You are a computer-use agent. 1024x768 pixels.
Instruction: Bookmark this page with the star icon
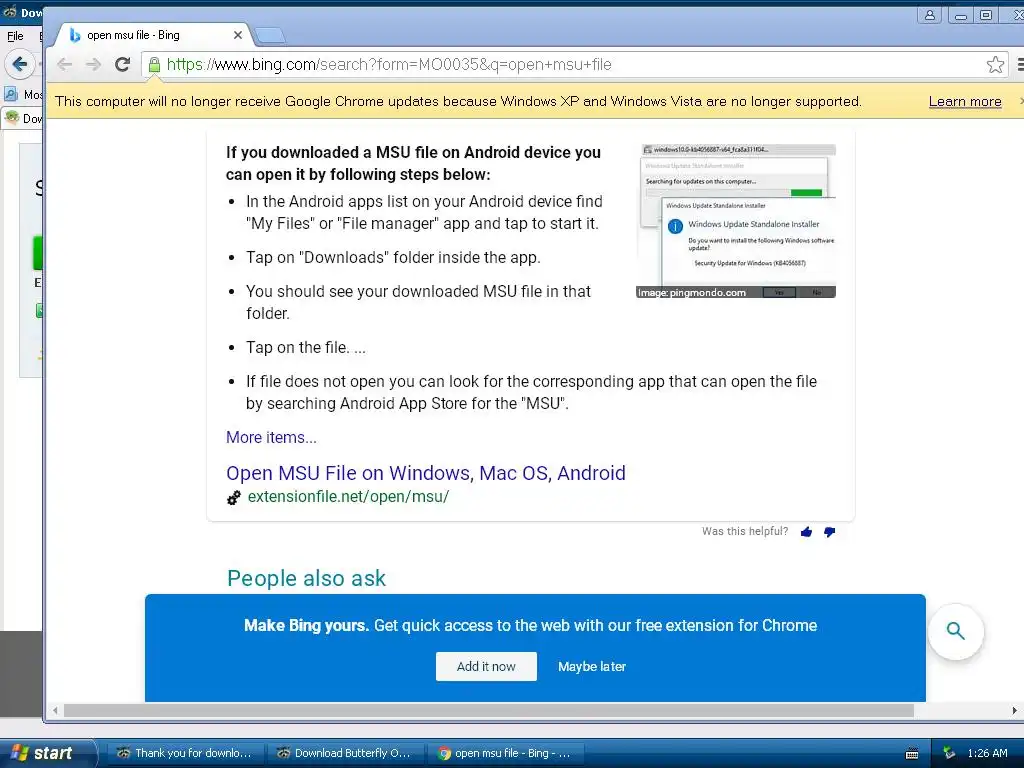(995, 64)
